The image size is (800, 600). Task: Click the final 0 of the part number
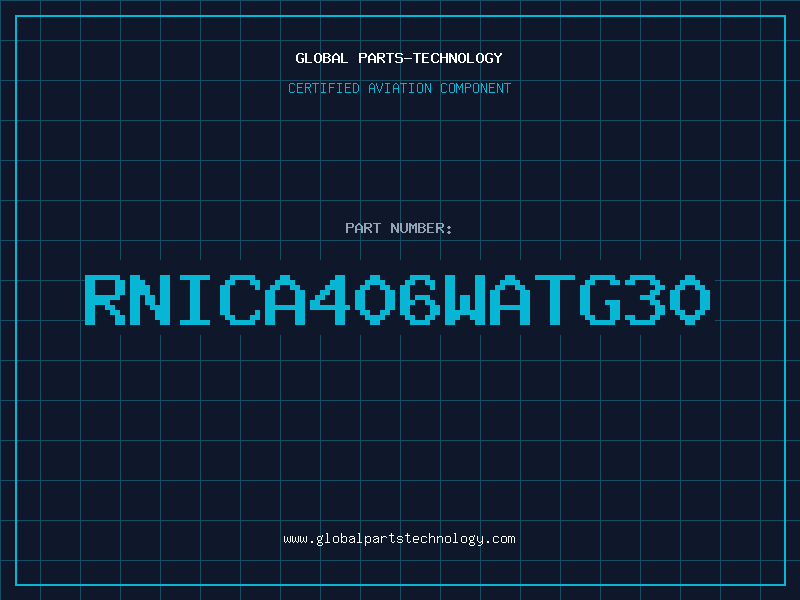pyautogui.click(x=690, y=300)
